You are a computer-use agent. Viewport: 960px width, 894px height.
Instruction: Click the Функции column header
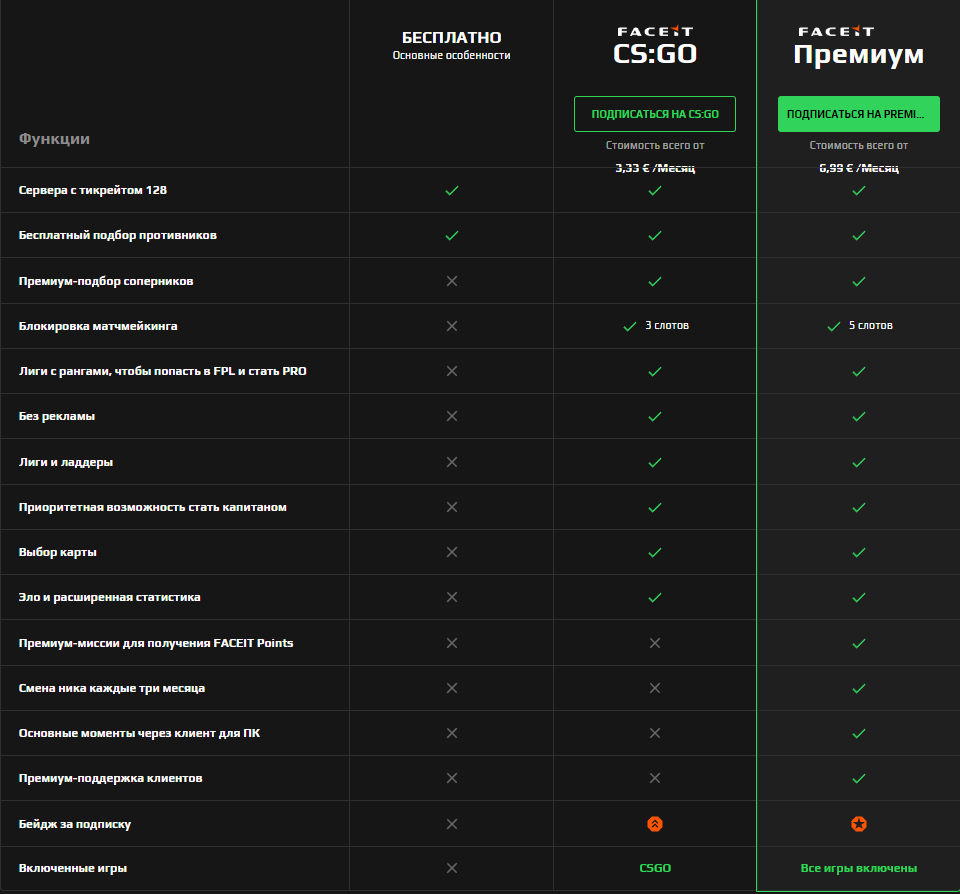(54, 139)
